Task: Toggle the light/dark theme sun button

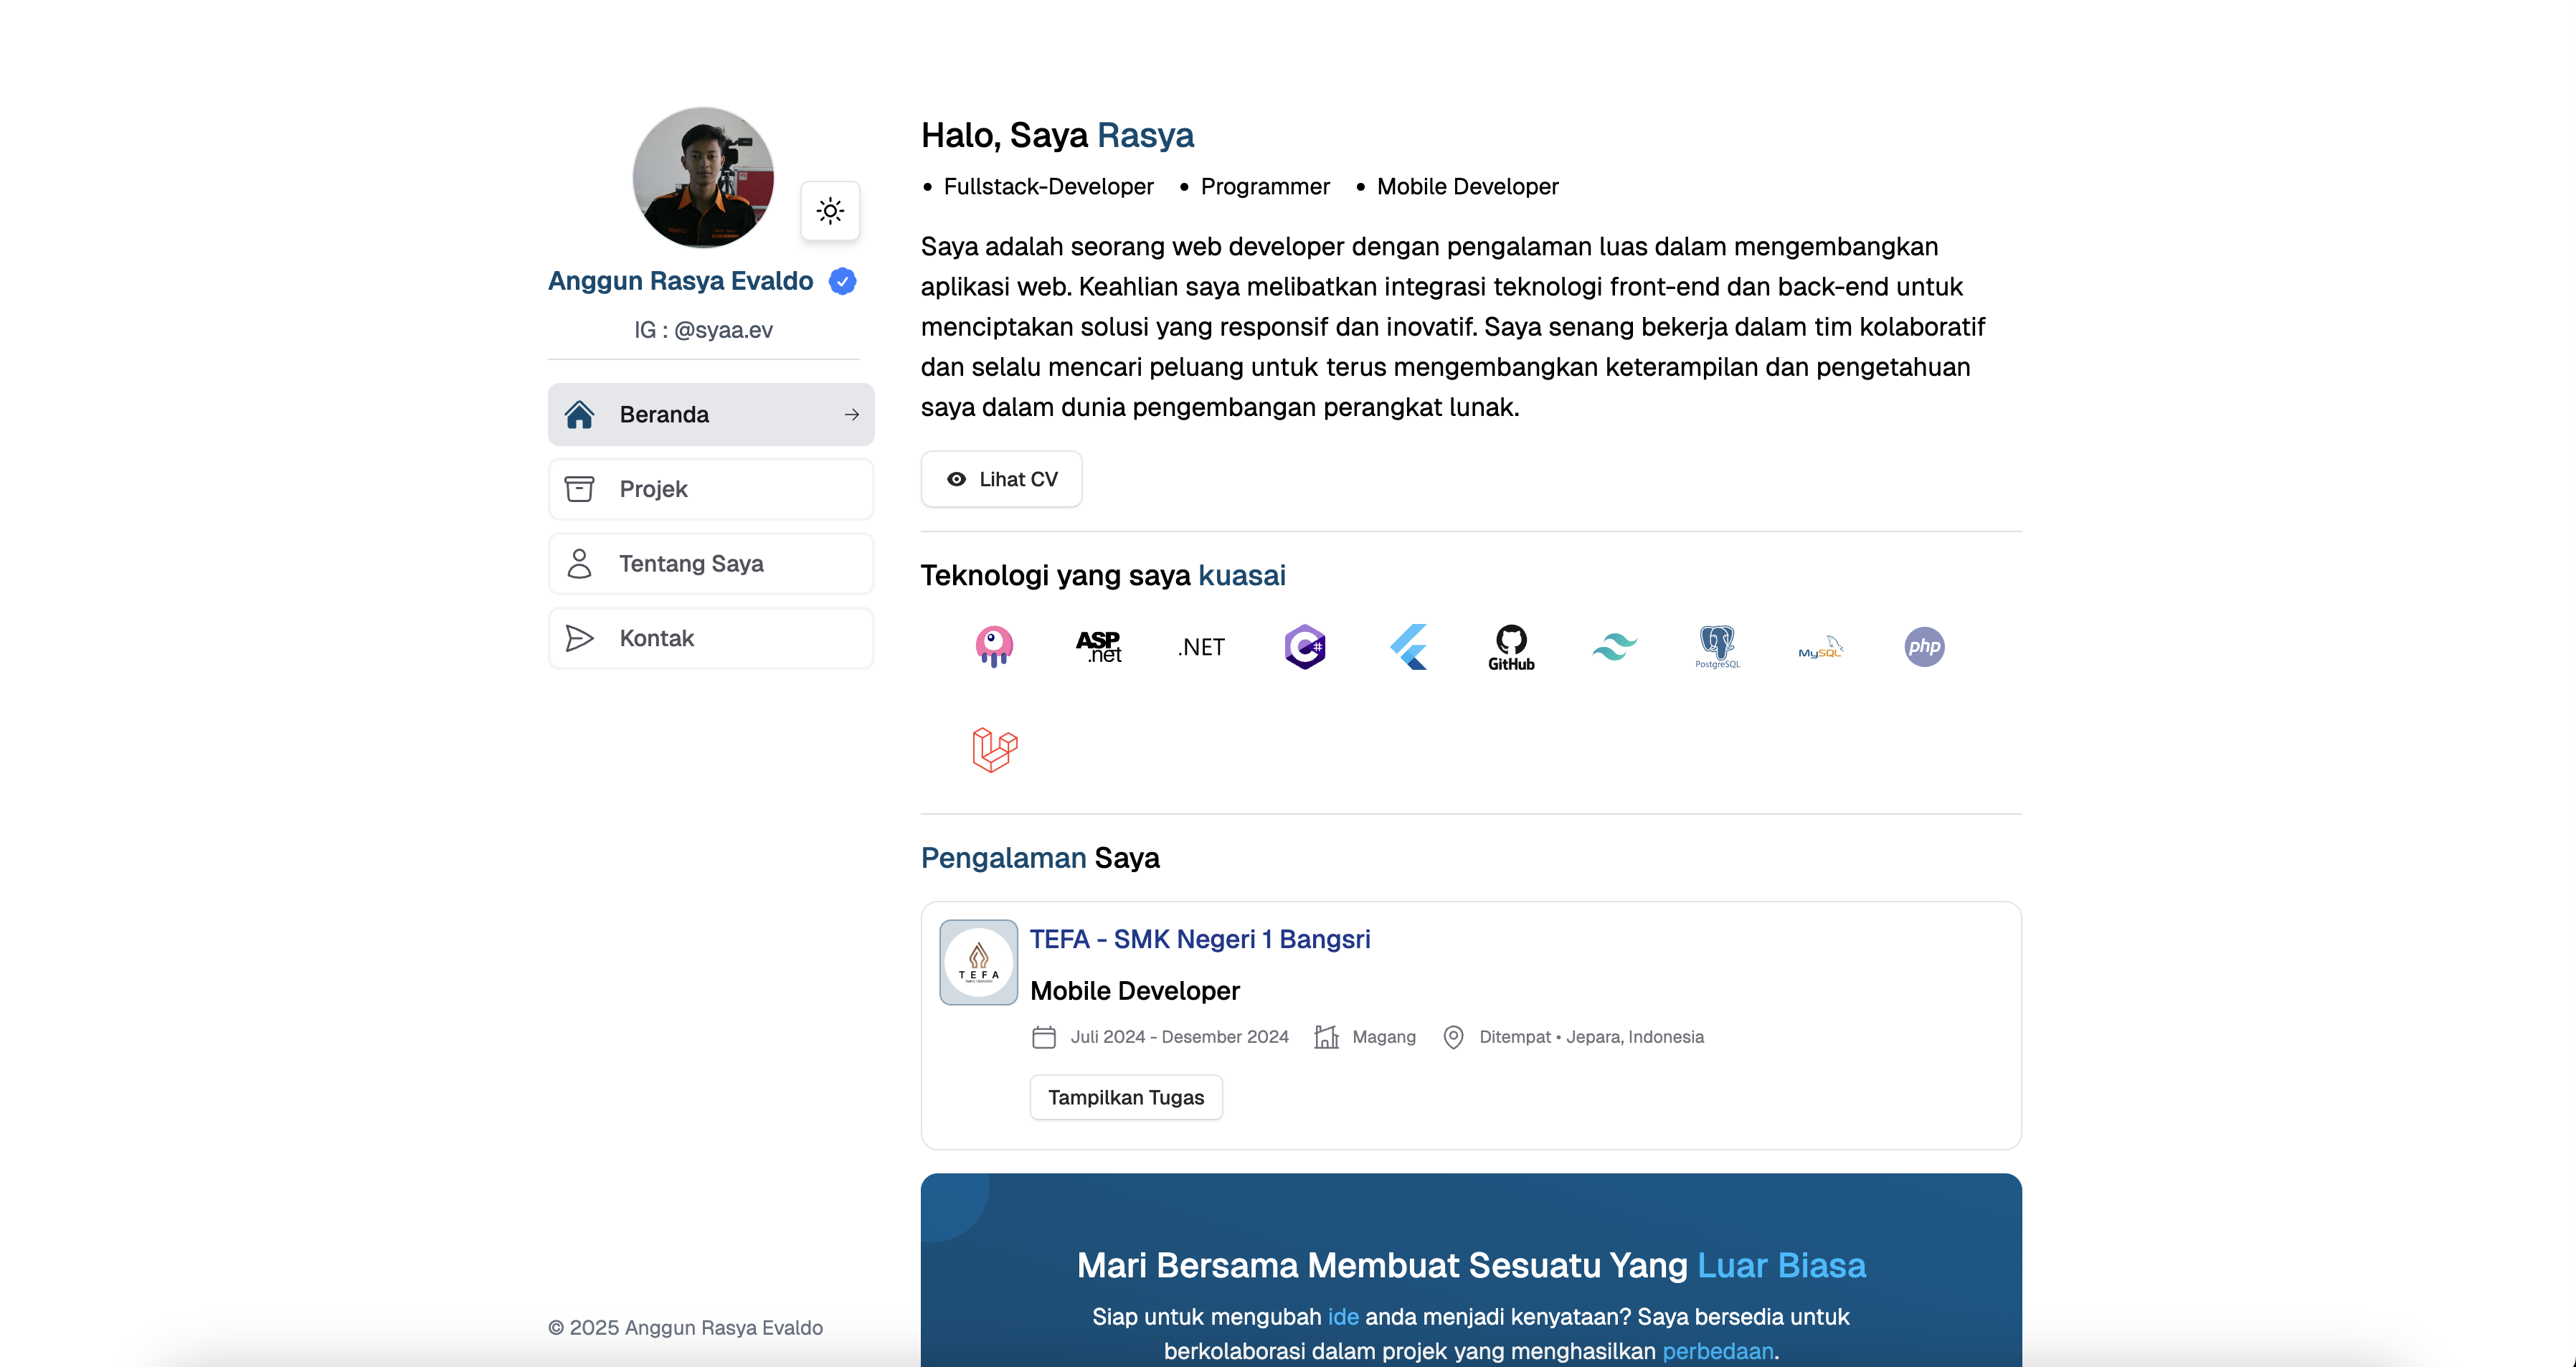Action: [x=830, y=211]
